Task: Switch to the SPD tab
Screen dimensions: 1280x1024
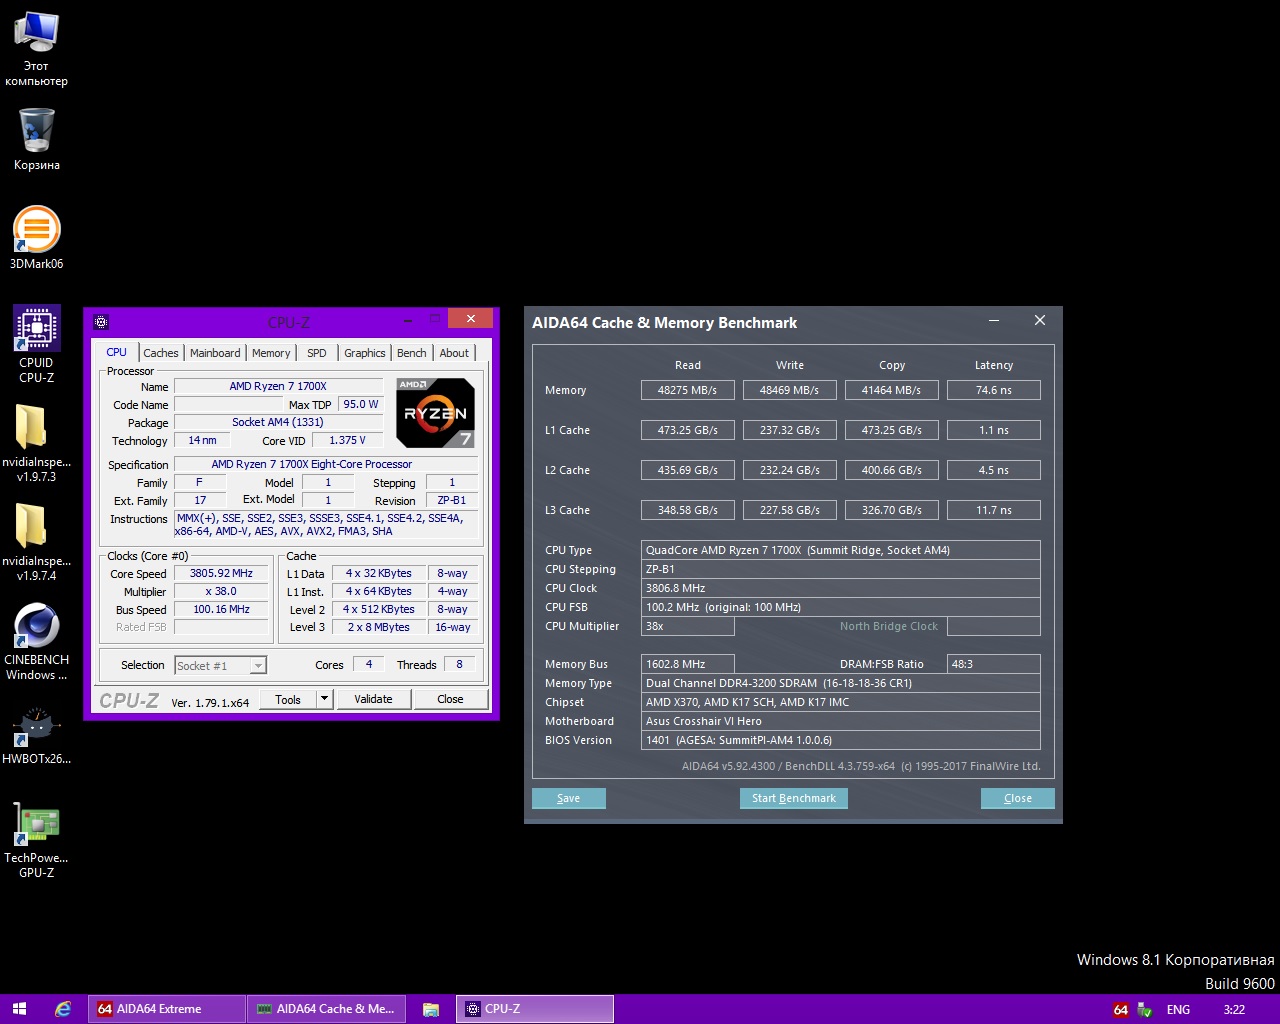Action: (317, 353)
